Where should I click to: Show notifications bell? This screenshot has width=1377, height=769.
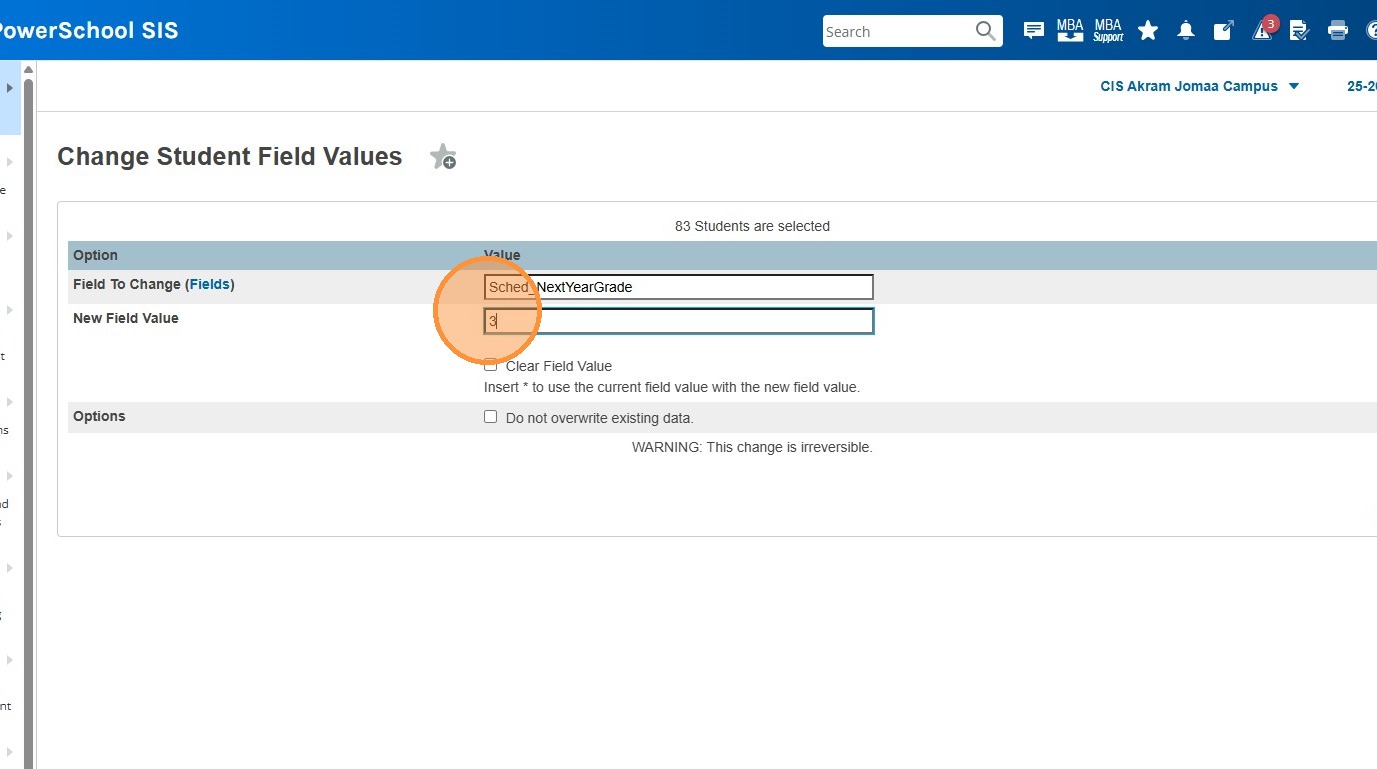1186,31
